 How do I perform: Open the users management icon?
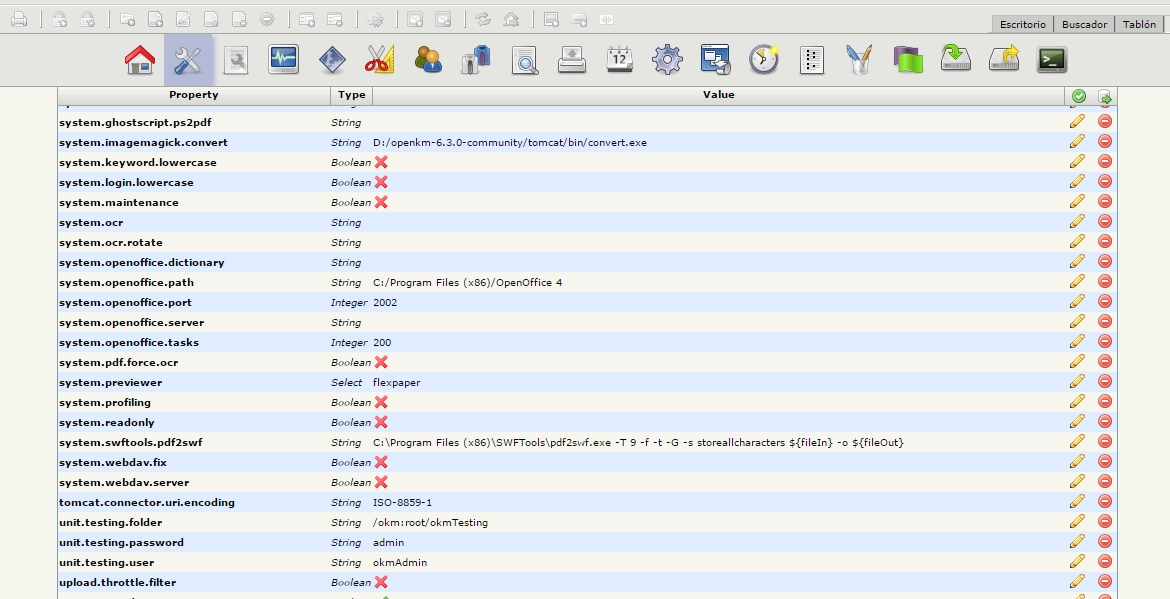[428, 60]
